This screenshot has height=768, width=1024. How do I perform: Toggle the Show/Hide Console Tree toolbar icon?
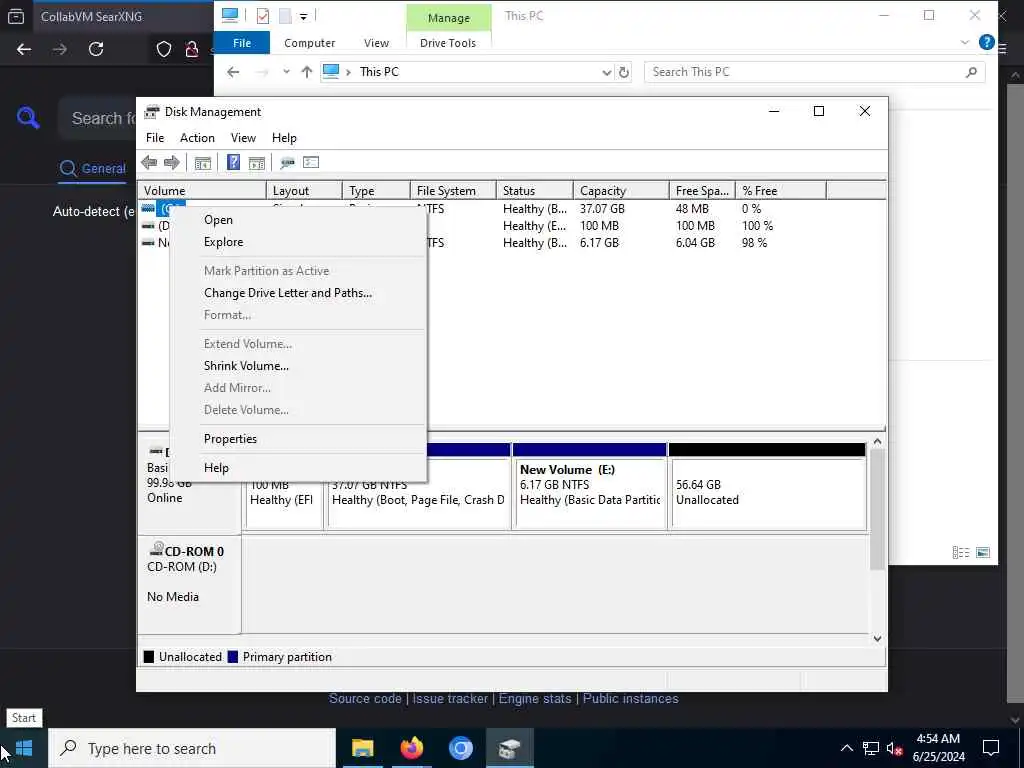202,163
